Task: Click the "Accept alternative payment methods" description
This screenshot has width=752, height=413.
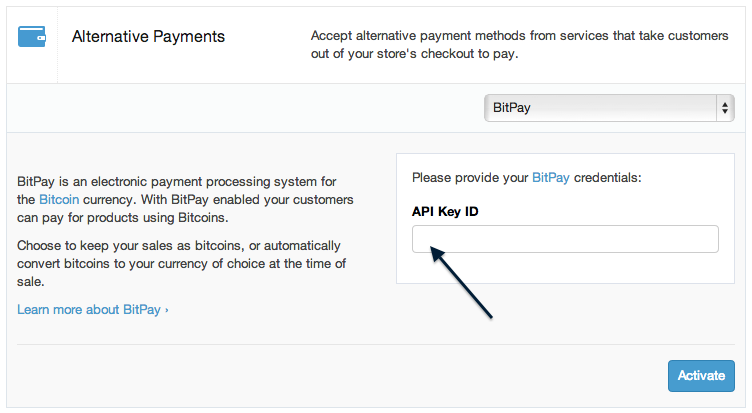Action: pos(519,45)
